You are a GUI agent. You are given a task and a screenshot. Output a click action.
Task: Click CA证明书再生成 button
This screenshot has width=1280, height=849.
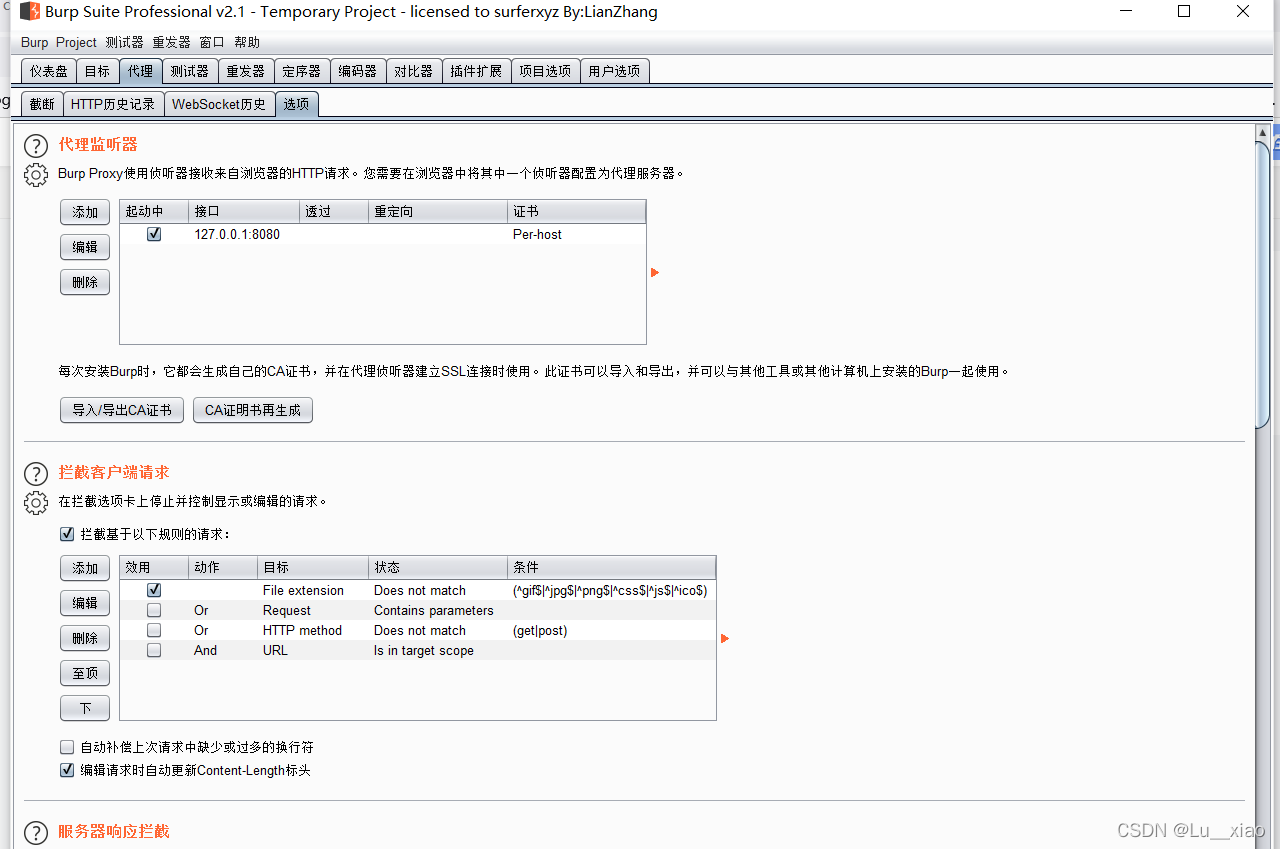(253, 410)
